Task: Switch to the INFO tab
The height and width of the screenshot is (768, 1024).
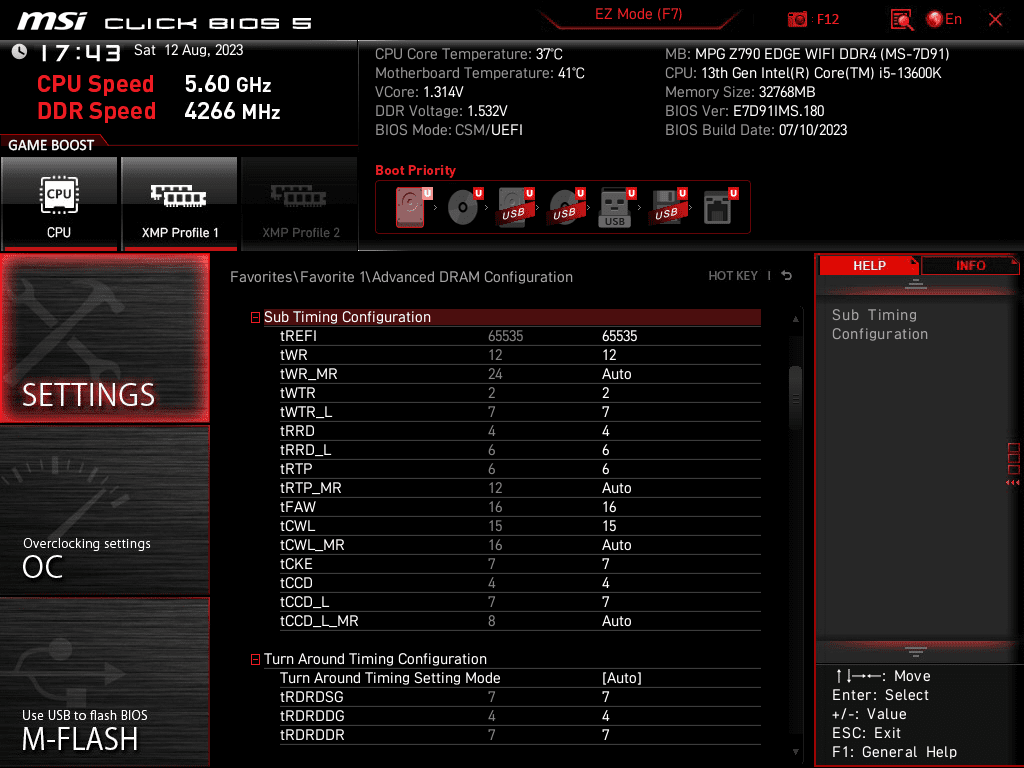Action: point(970,265)
